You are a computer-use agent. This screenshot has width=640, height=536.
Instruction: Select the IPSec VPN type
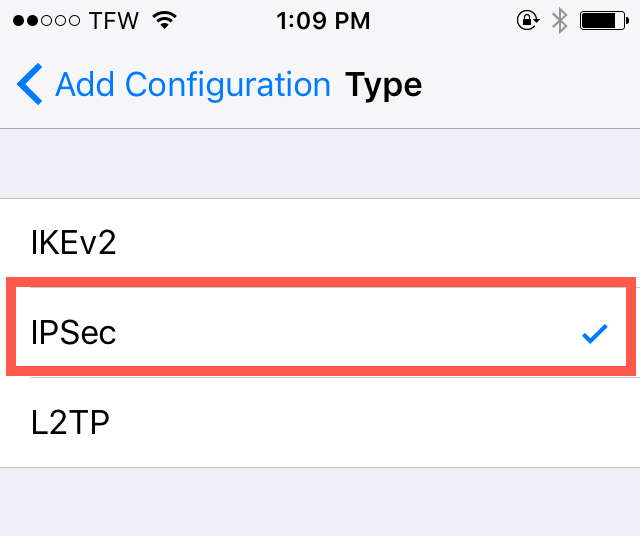tap(320, 332)
